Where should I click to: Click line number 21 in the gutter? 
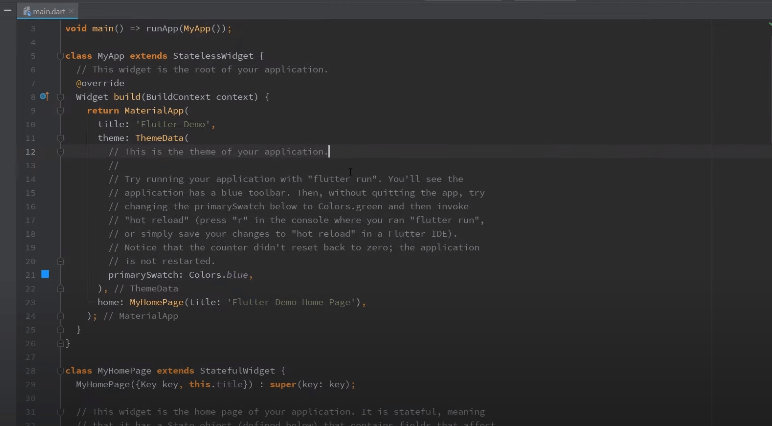[31, 275]
